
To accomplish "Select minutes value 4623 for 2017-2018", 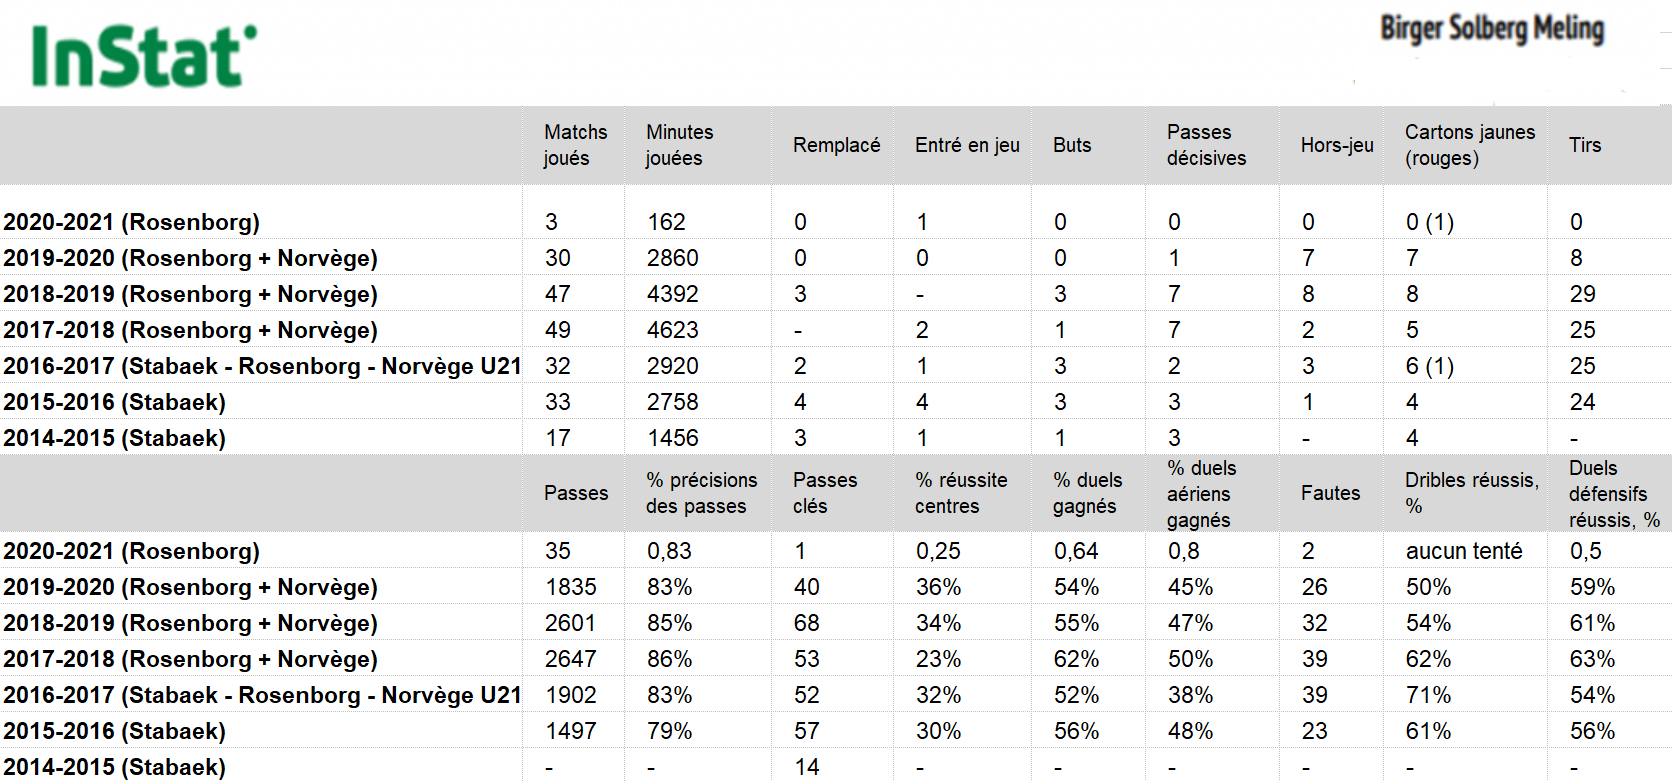I will (x=672, y=330).
